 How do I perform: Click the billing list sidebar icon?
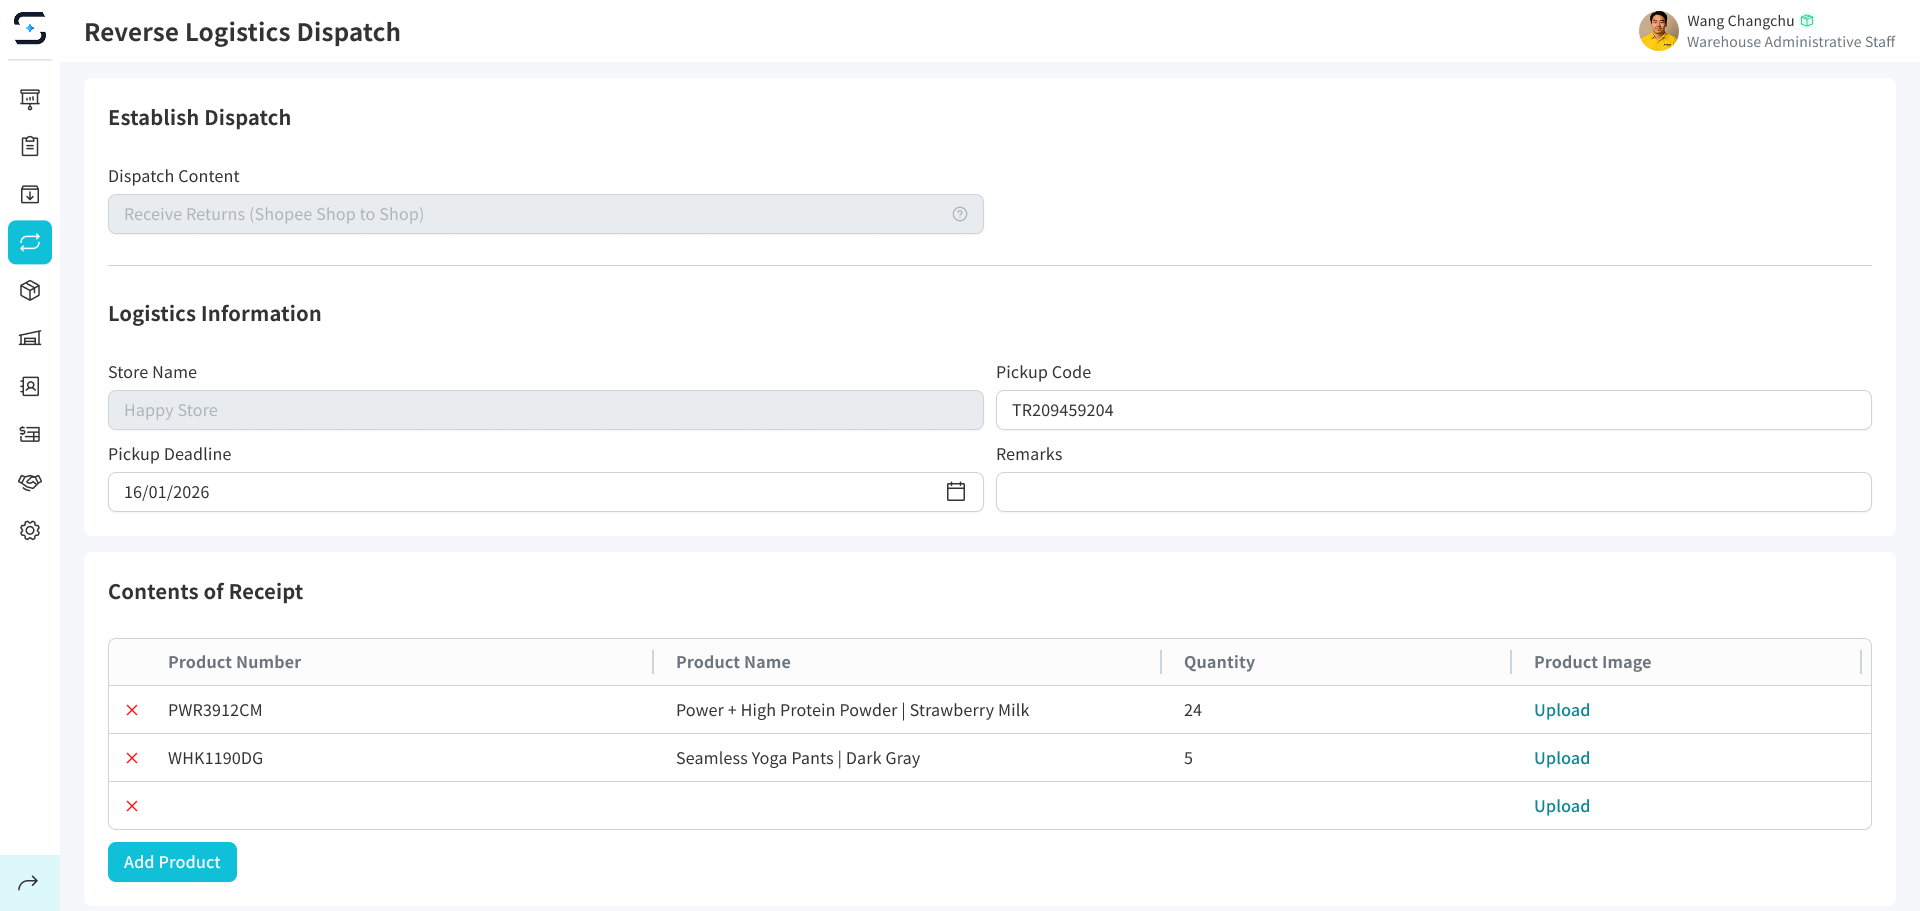coord(30,434)
